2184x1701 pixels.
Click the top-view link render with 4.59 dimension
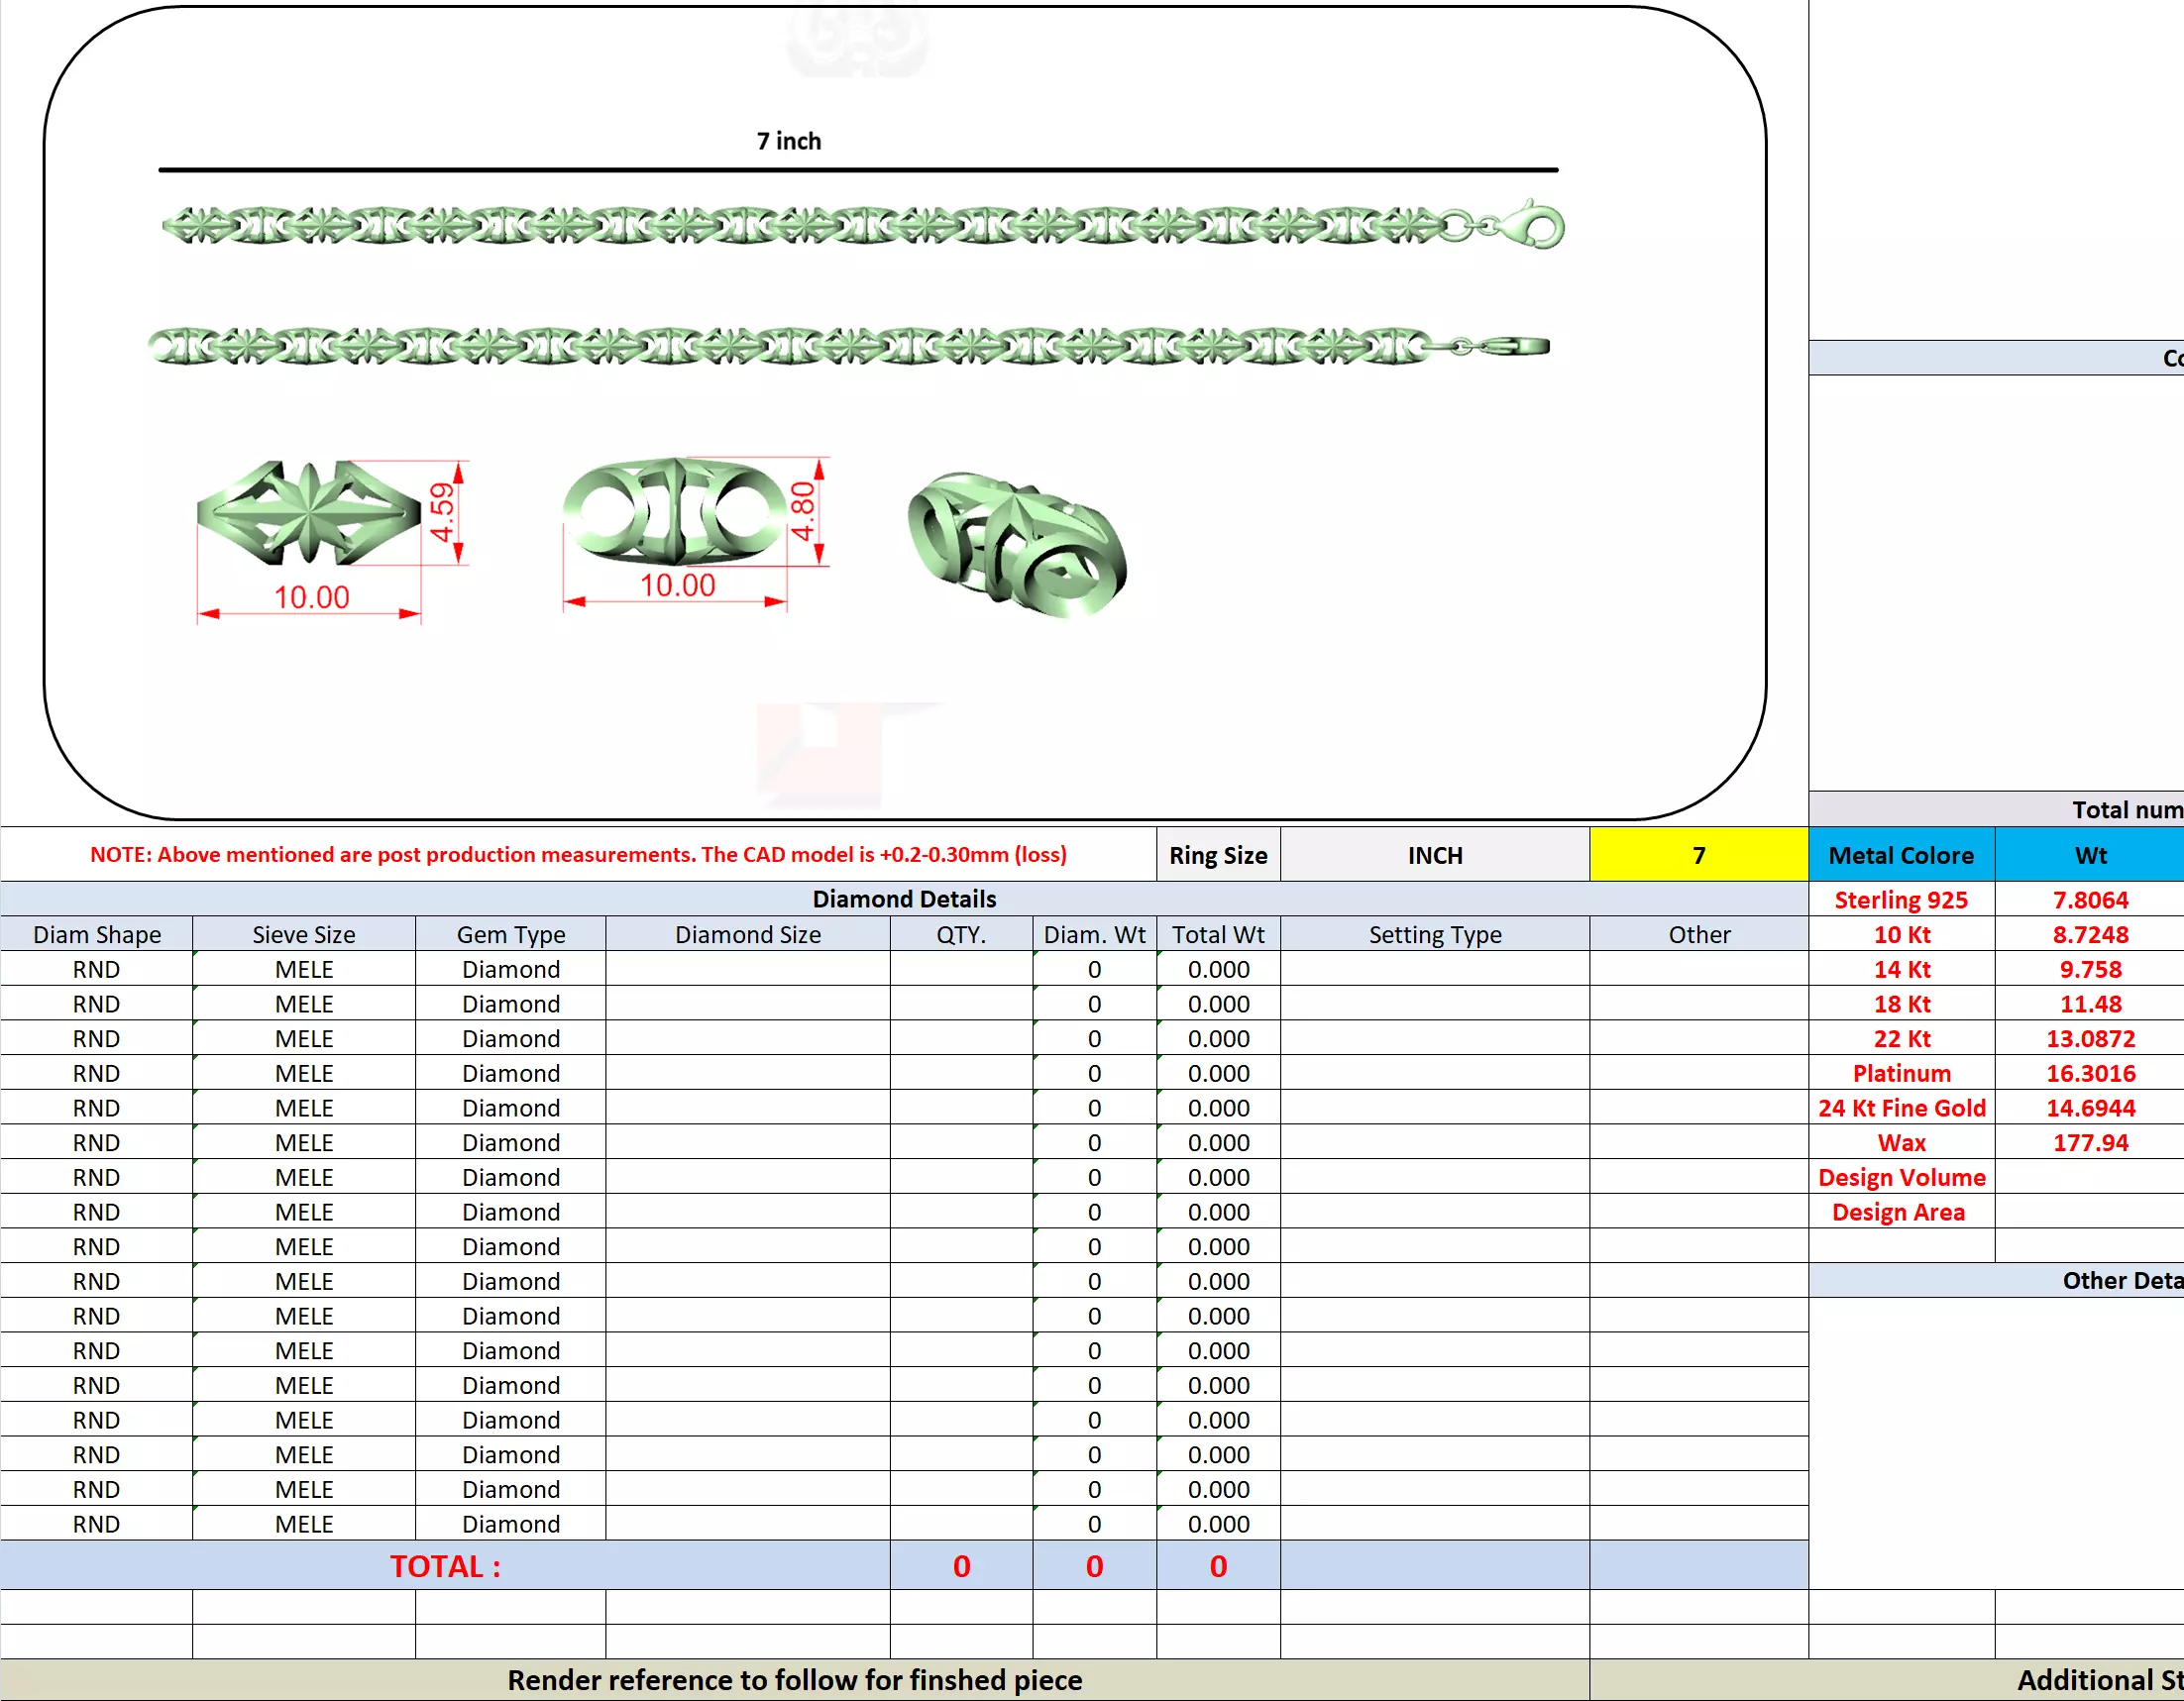[308, 513]
